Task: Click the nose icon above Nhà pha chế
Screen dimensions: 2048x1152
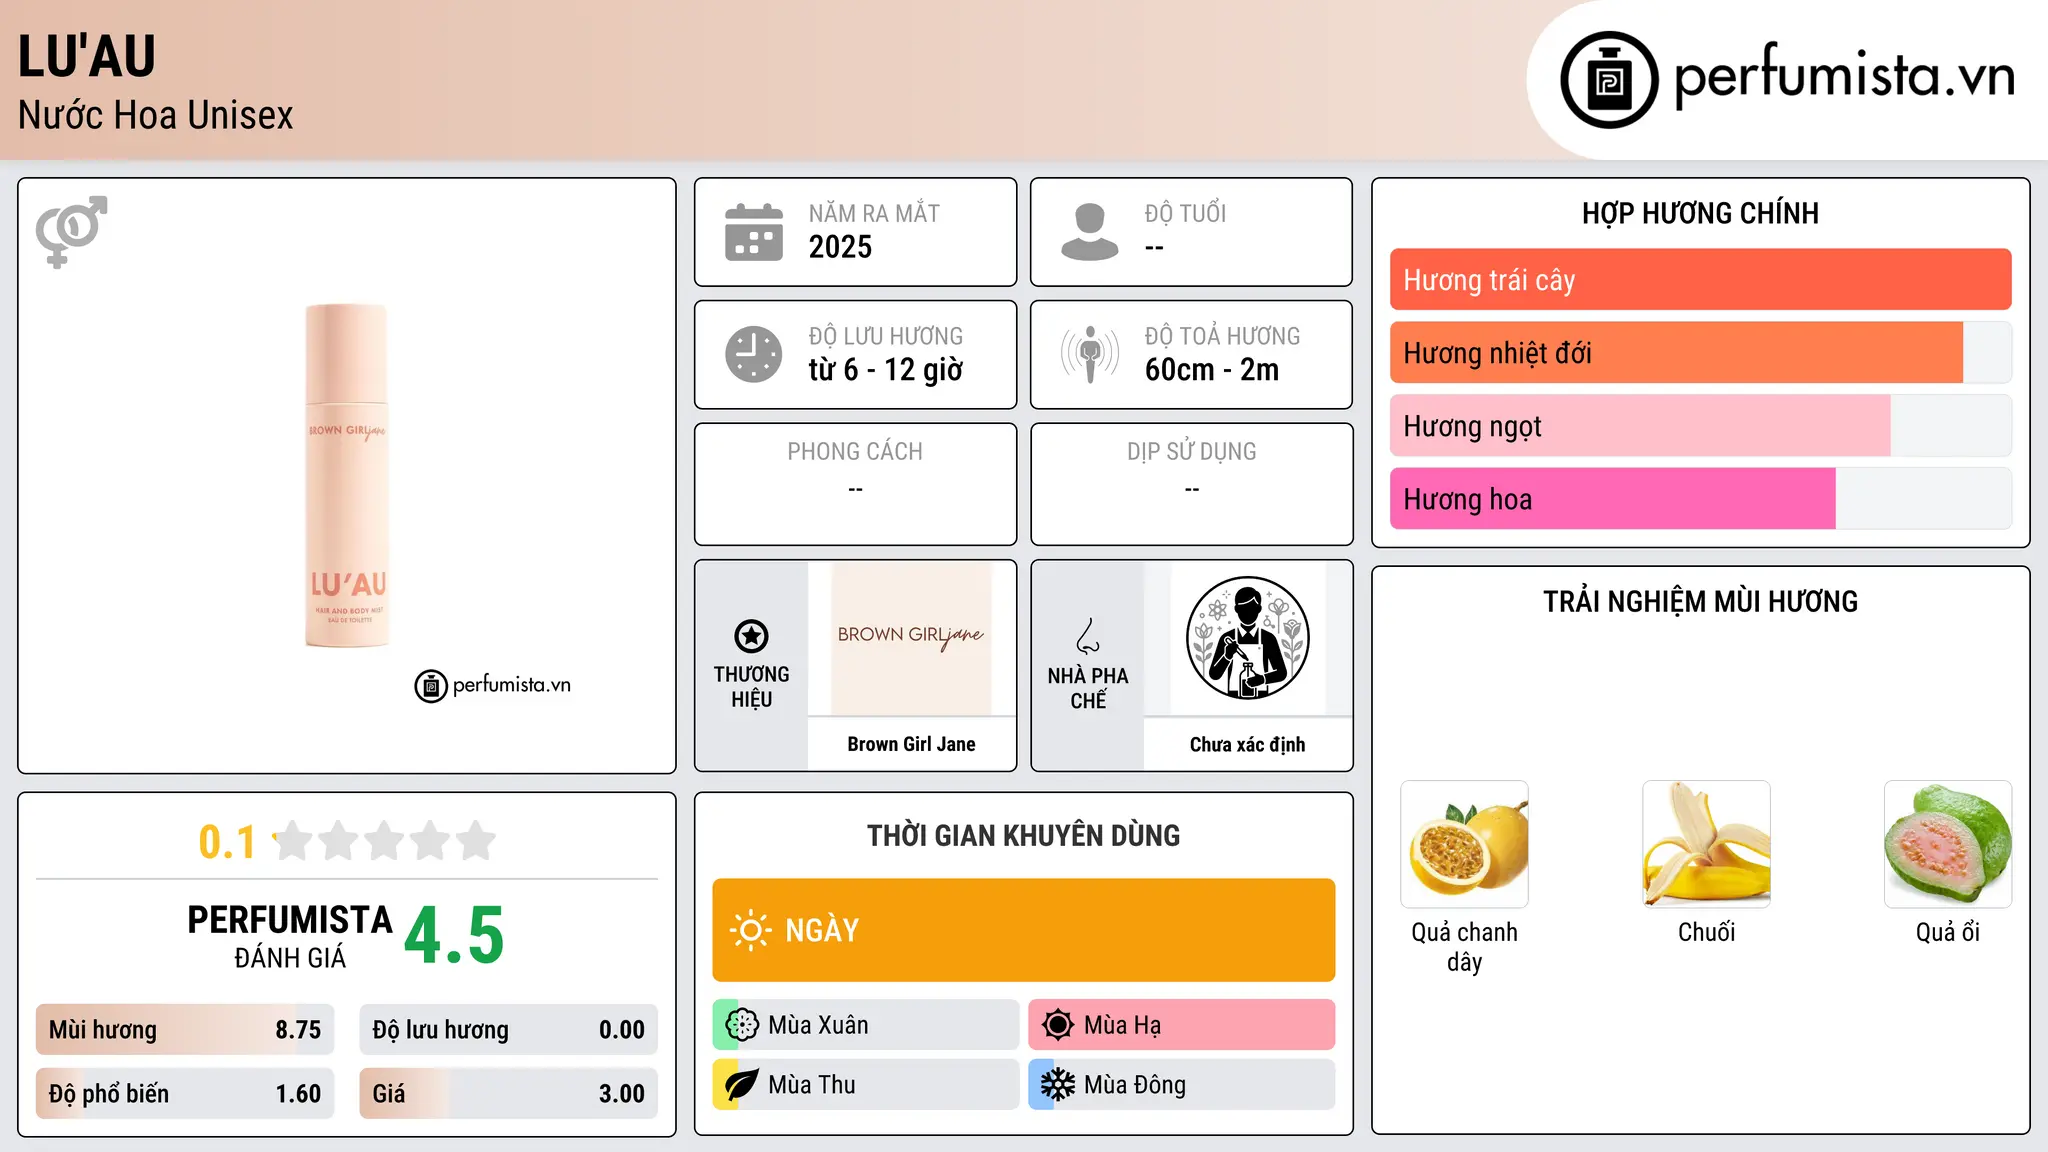Action: click(x=1088, y=636)
